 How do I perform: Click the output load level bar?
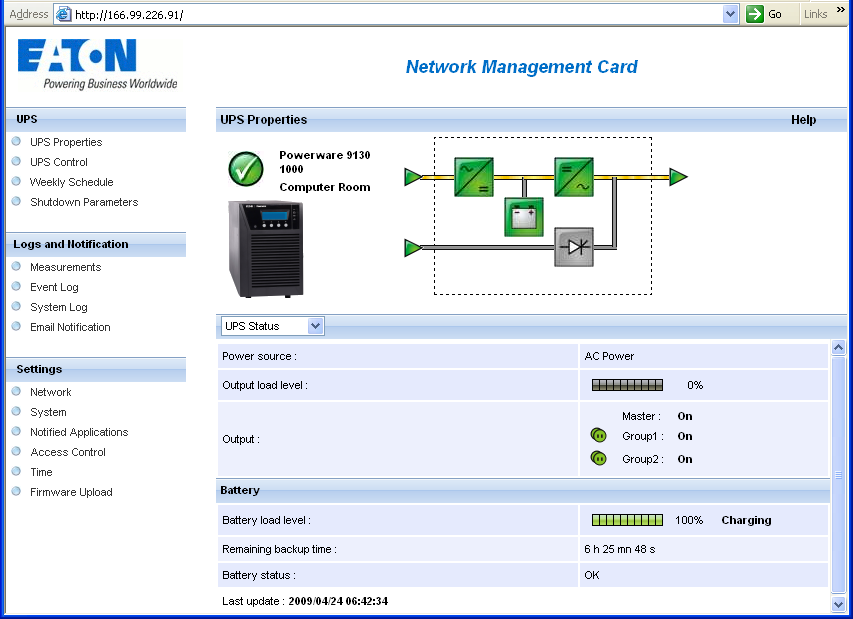point(627,385)
